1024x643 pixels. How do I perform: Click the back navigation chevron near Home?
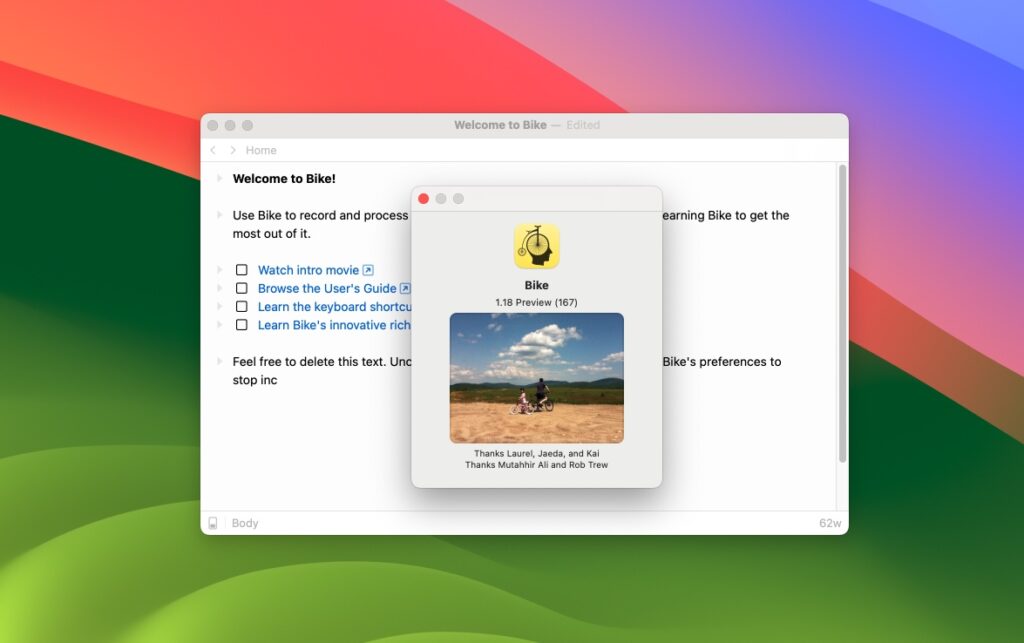click(213, 149)
